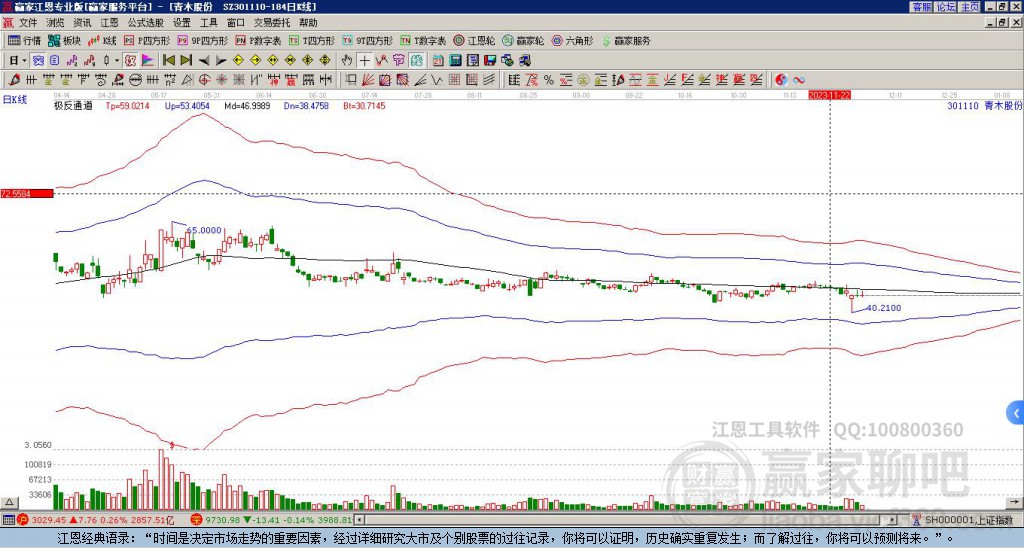Viewport: 1024px width, 548px height.
Task: Open the 交易委托 menu
Action: click(272, 23)
